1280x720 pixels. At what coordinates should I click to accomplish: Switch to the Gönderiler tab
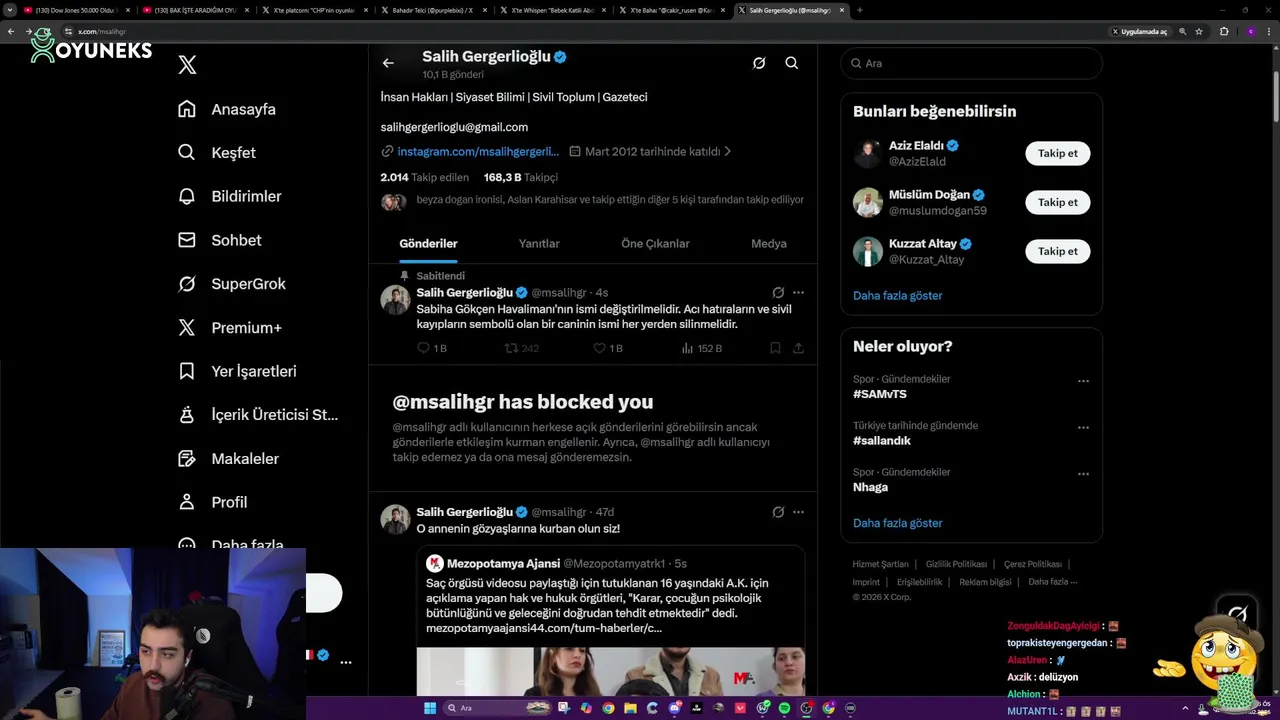(428, 243)
